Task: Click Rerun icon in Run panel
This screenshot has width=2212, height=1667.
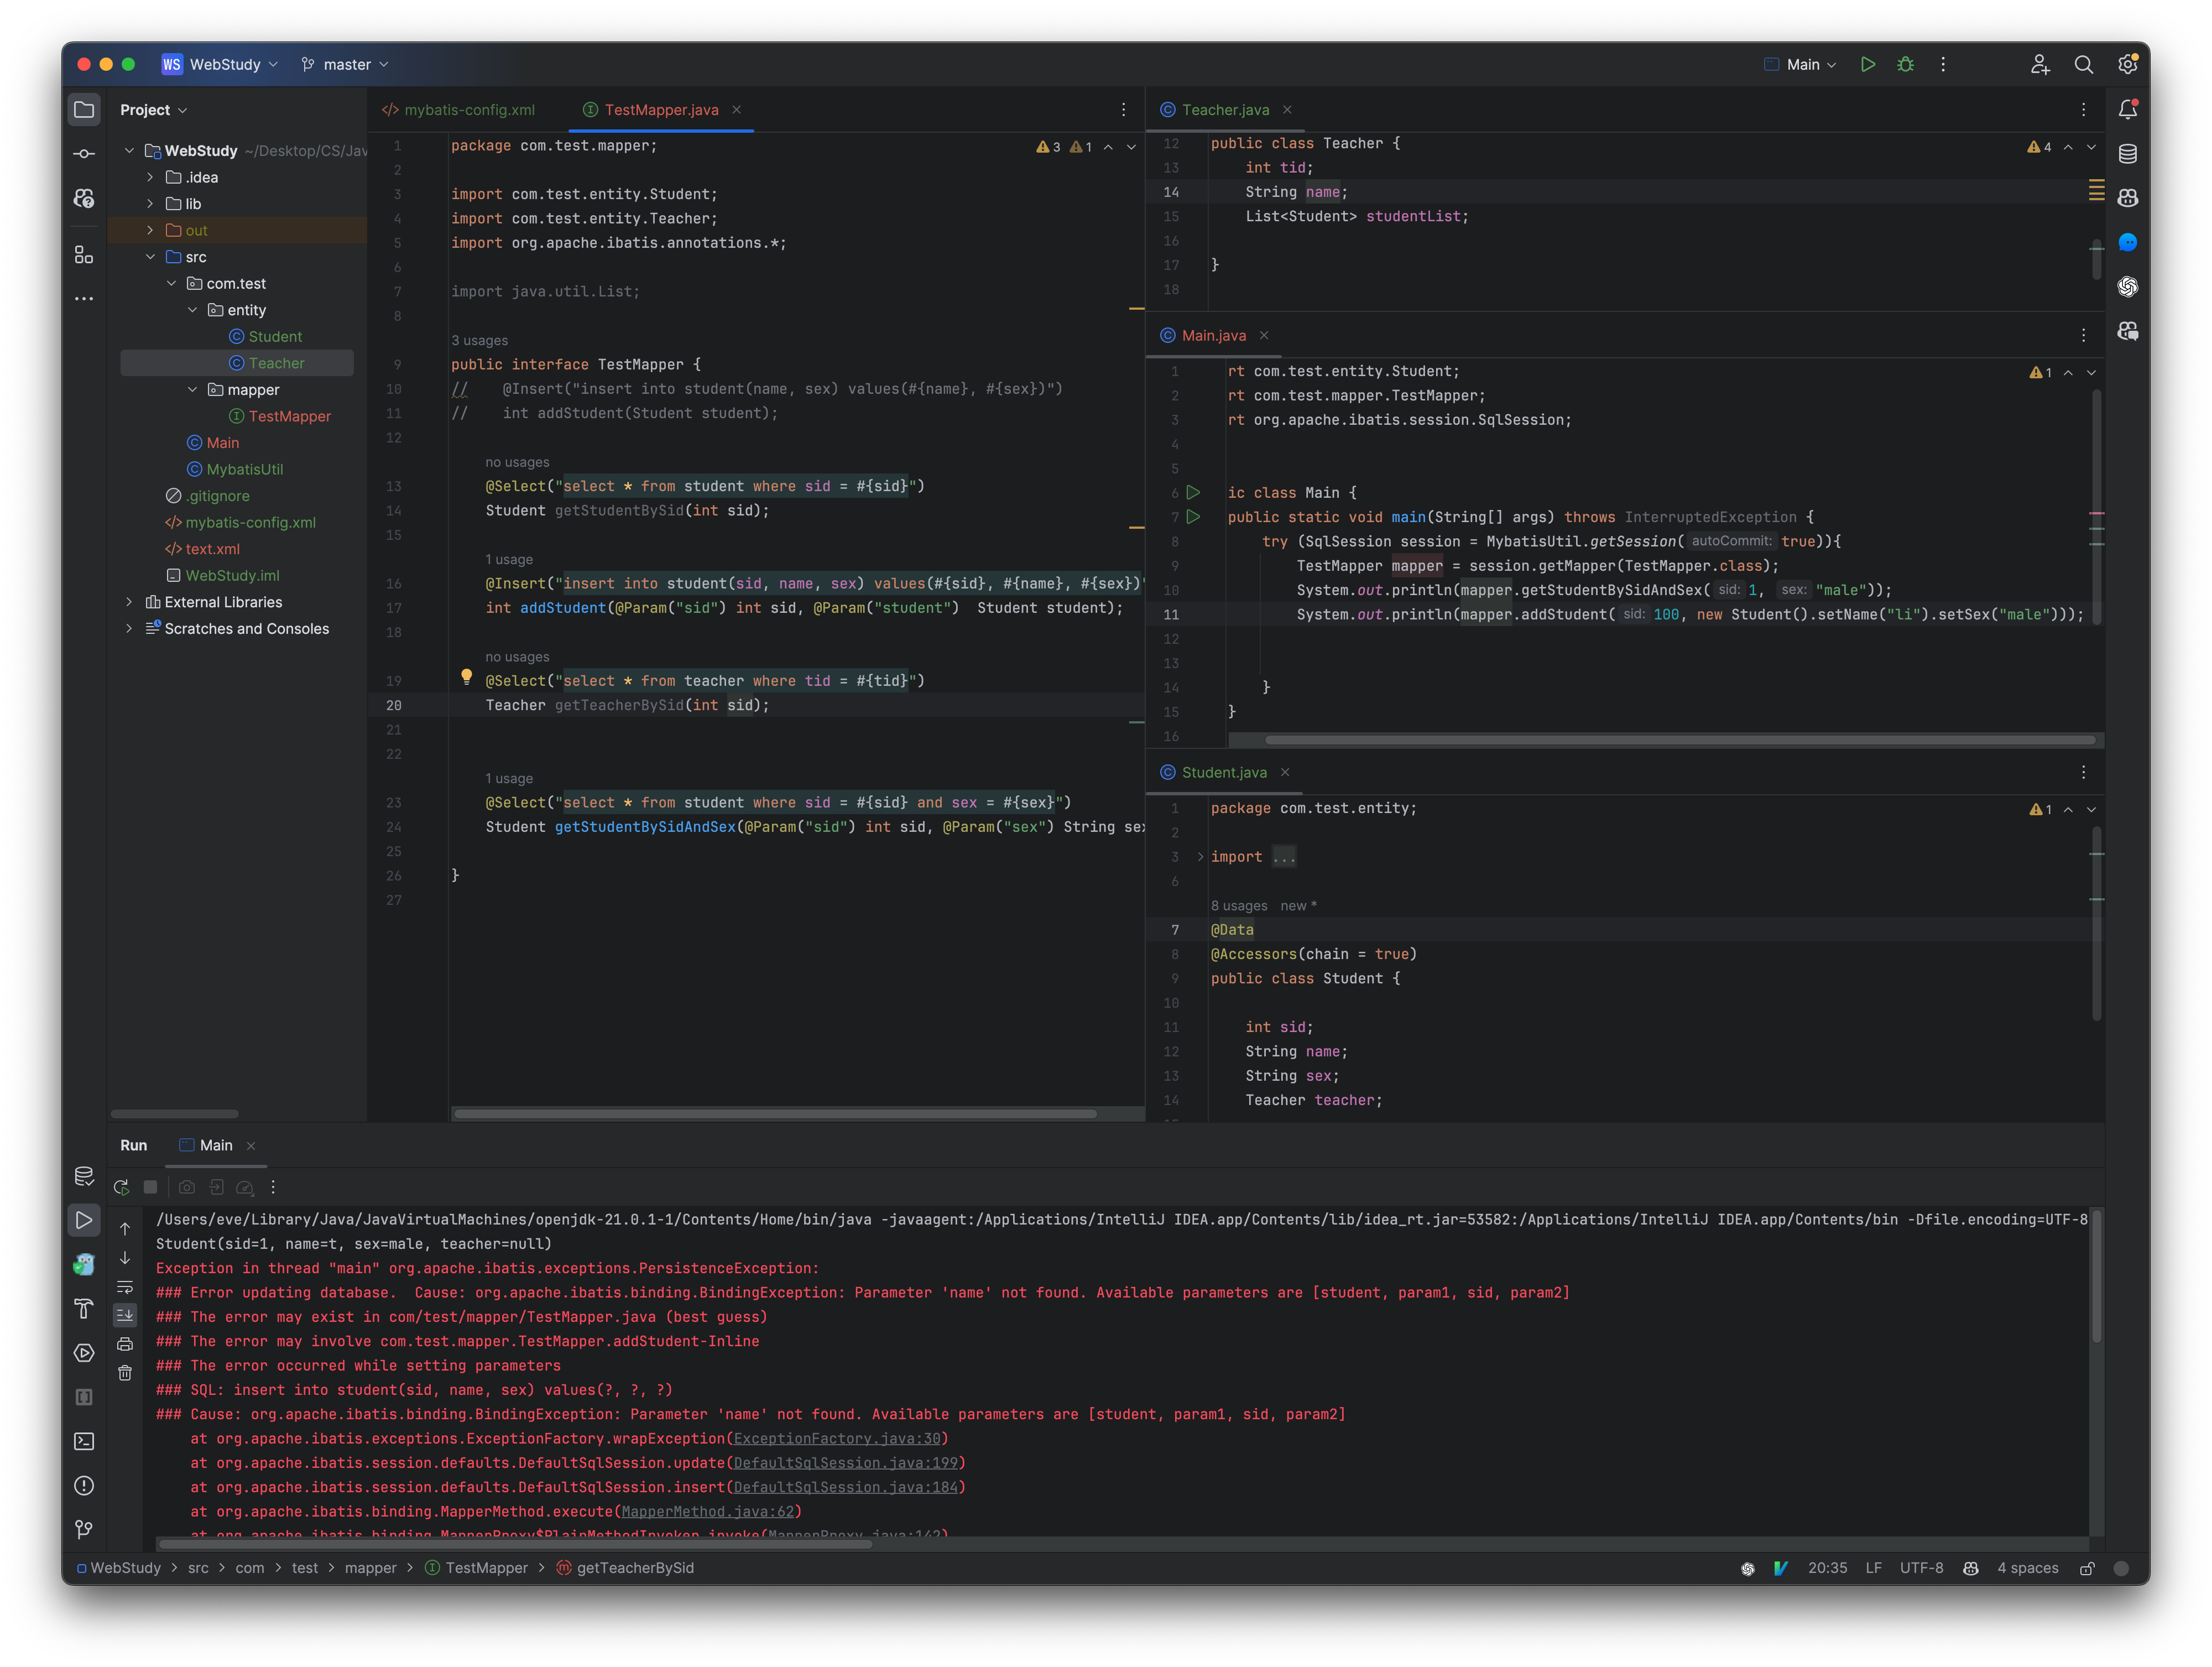Action: (x=121, y=1187)
